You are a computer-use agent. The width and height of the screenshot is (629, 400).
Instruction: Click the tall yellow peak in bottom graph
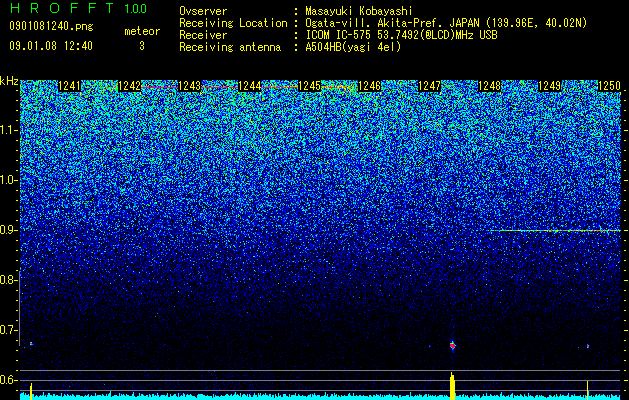[452, 386]
